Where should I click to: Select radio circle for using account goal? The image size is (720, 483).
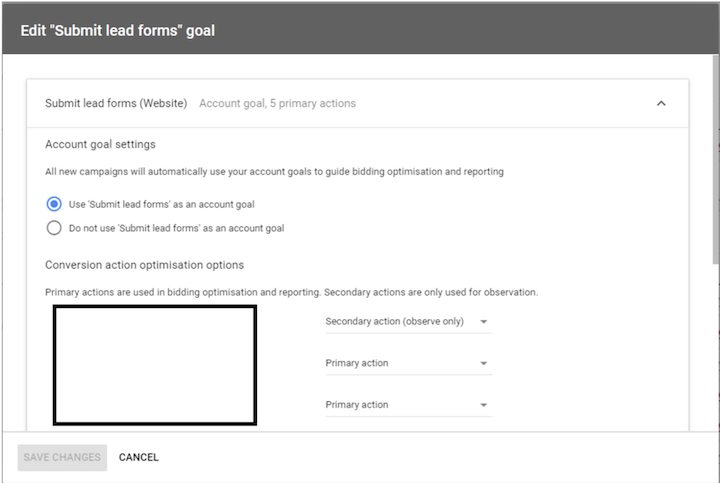pos(54,204)
